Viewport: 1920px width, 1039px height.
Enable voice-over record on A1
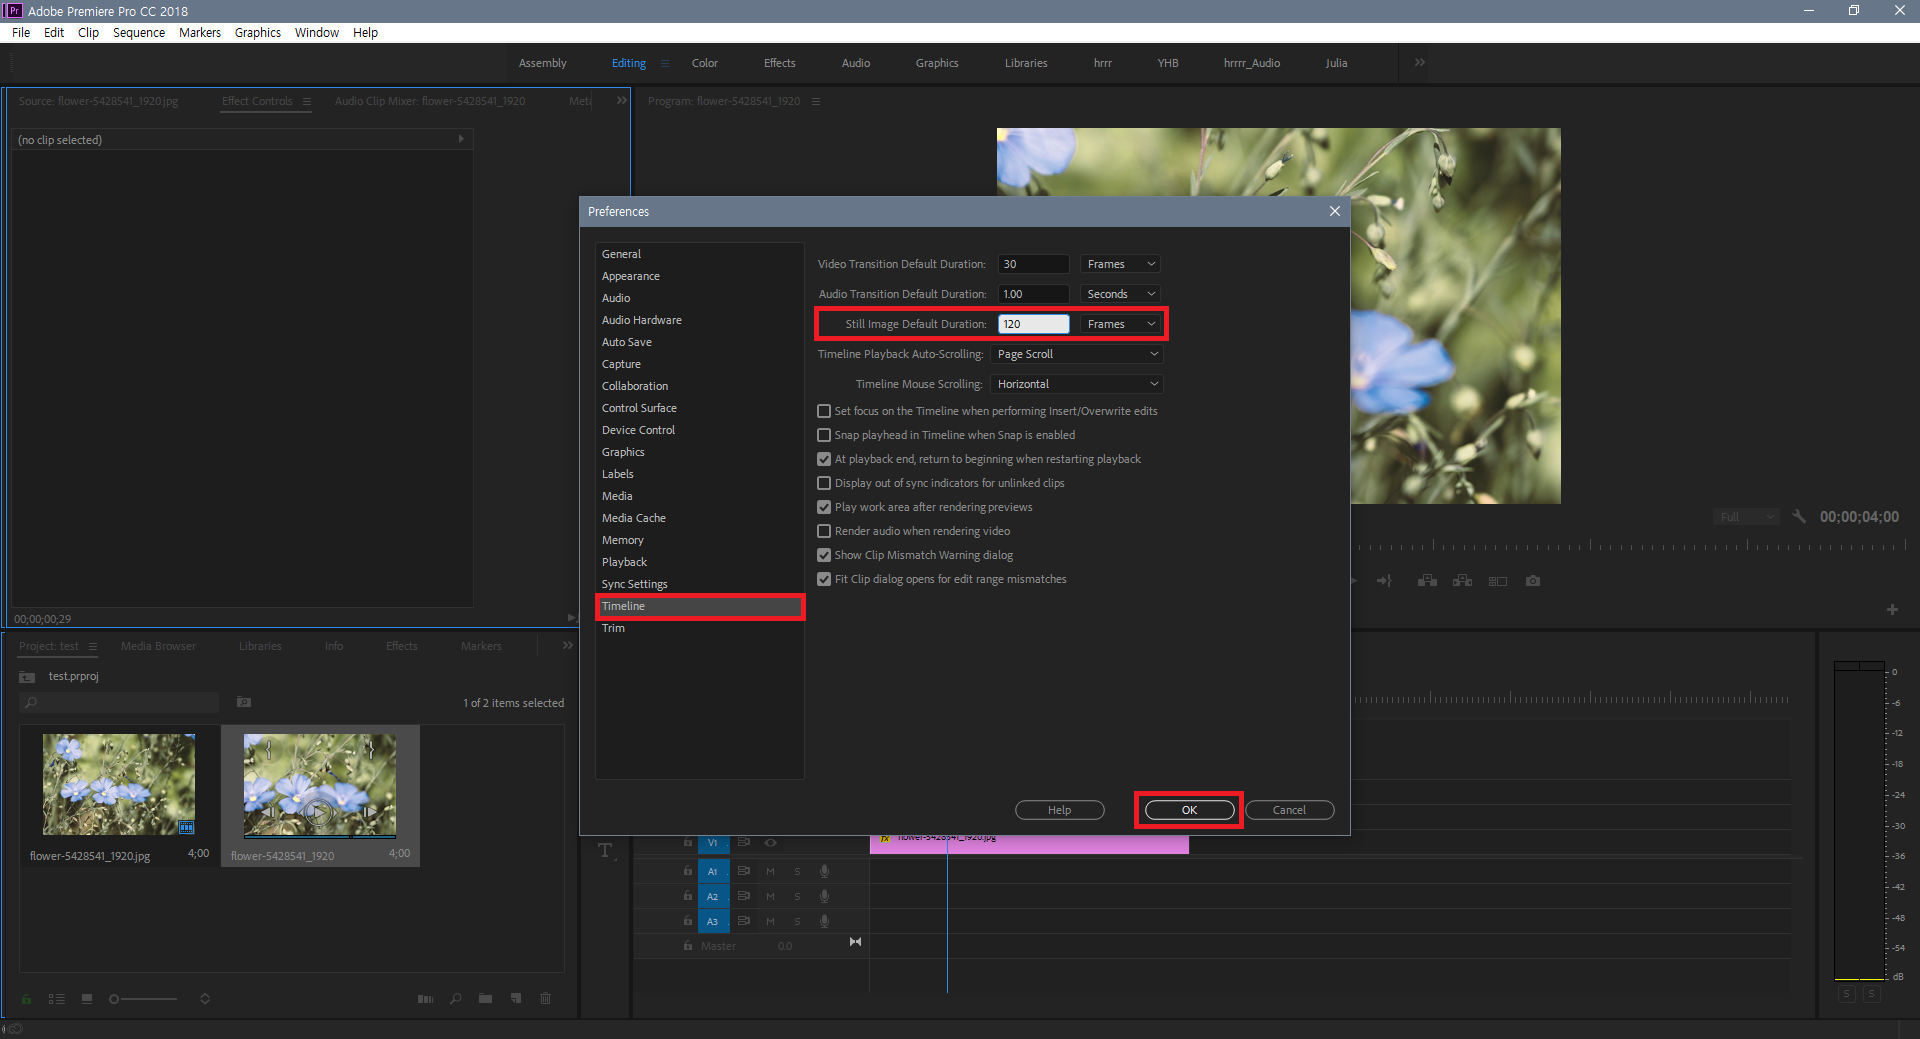(824, 871)
